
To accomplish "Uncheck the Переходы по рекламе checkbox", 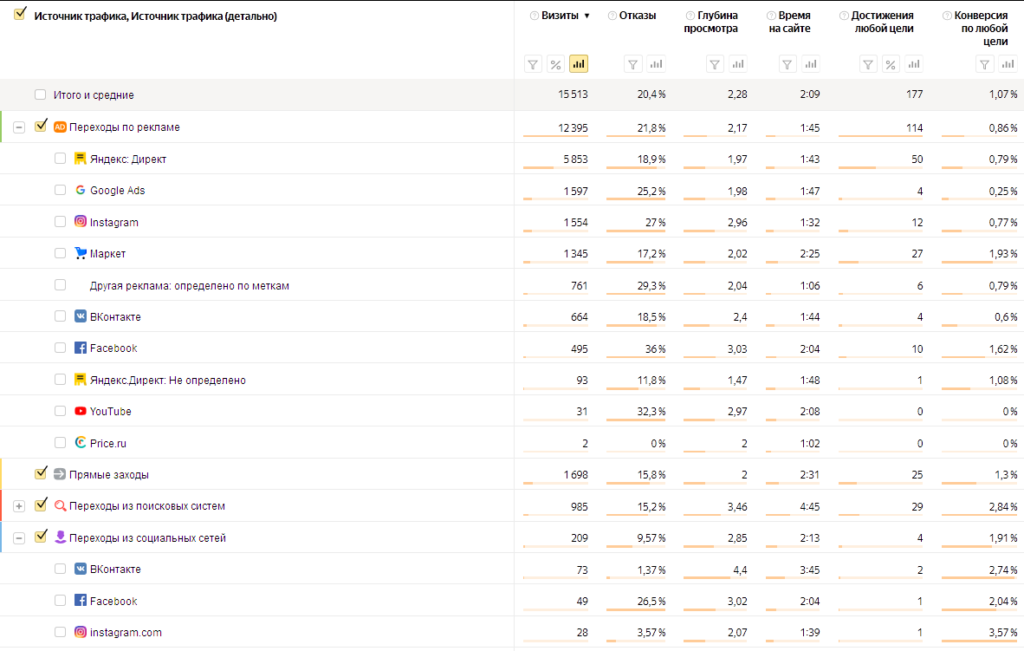I will pos(40,125).
